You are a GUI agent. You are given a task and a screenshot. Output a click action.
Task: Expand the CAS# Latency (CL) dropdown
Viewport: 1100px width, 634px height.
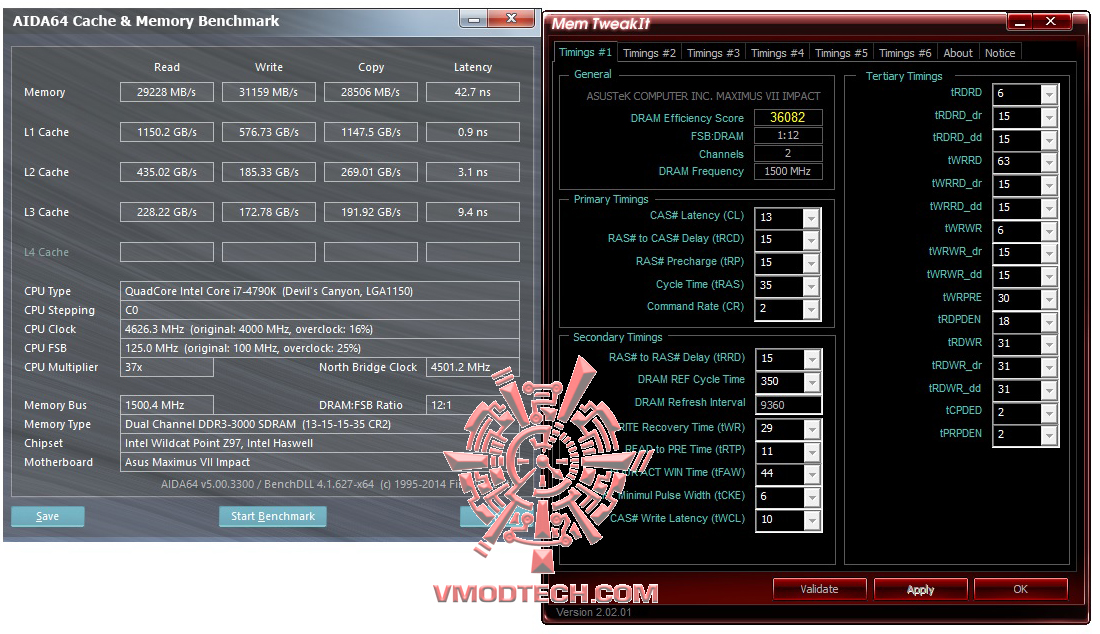[x=811, y=217]
